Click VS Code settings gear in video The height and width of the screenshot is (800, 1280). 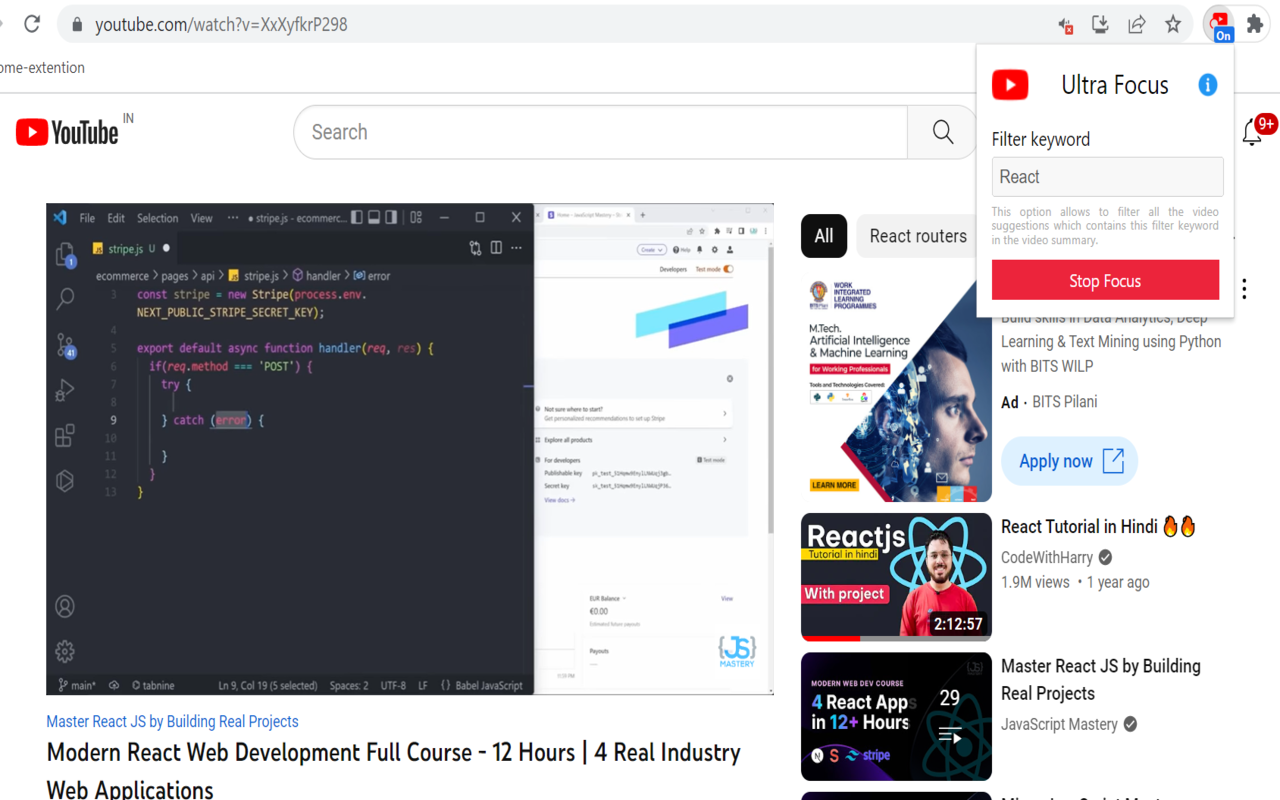pyautogui.click(x=65, y=651)
